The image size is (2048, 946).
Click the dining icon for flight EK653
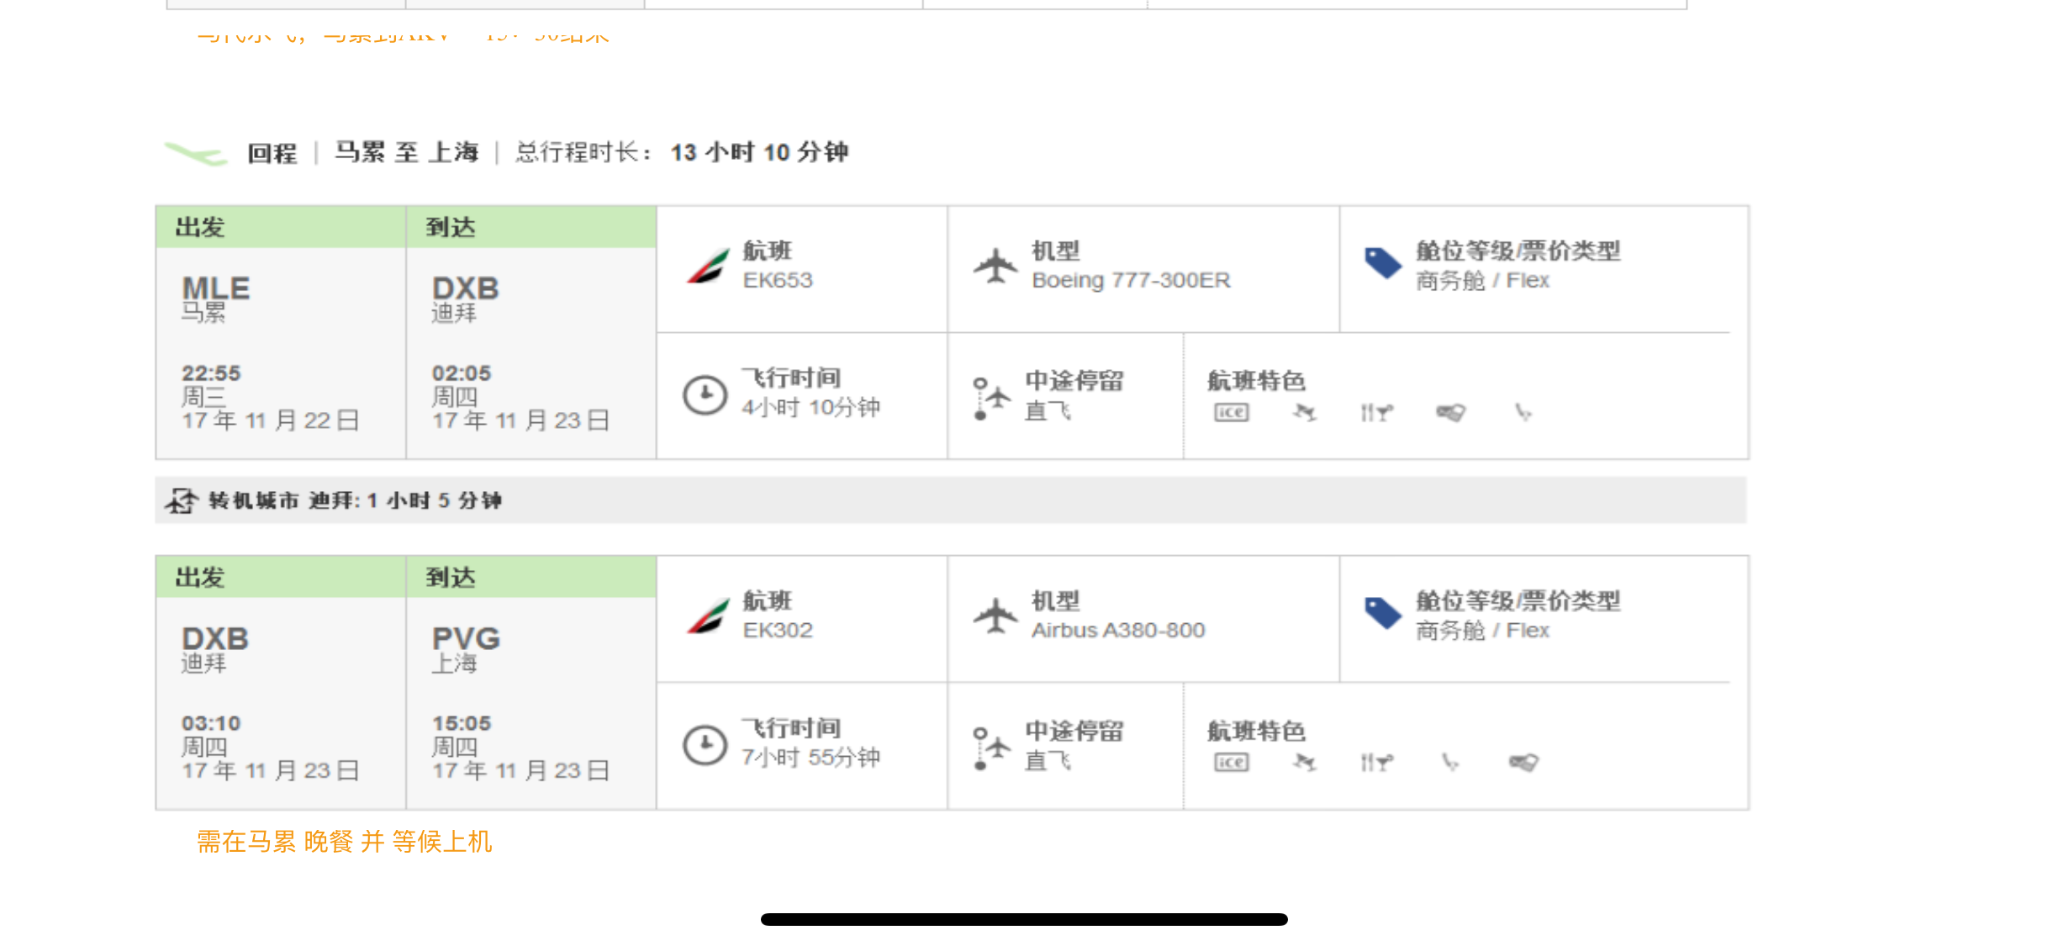click(1376, 412)
